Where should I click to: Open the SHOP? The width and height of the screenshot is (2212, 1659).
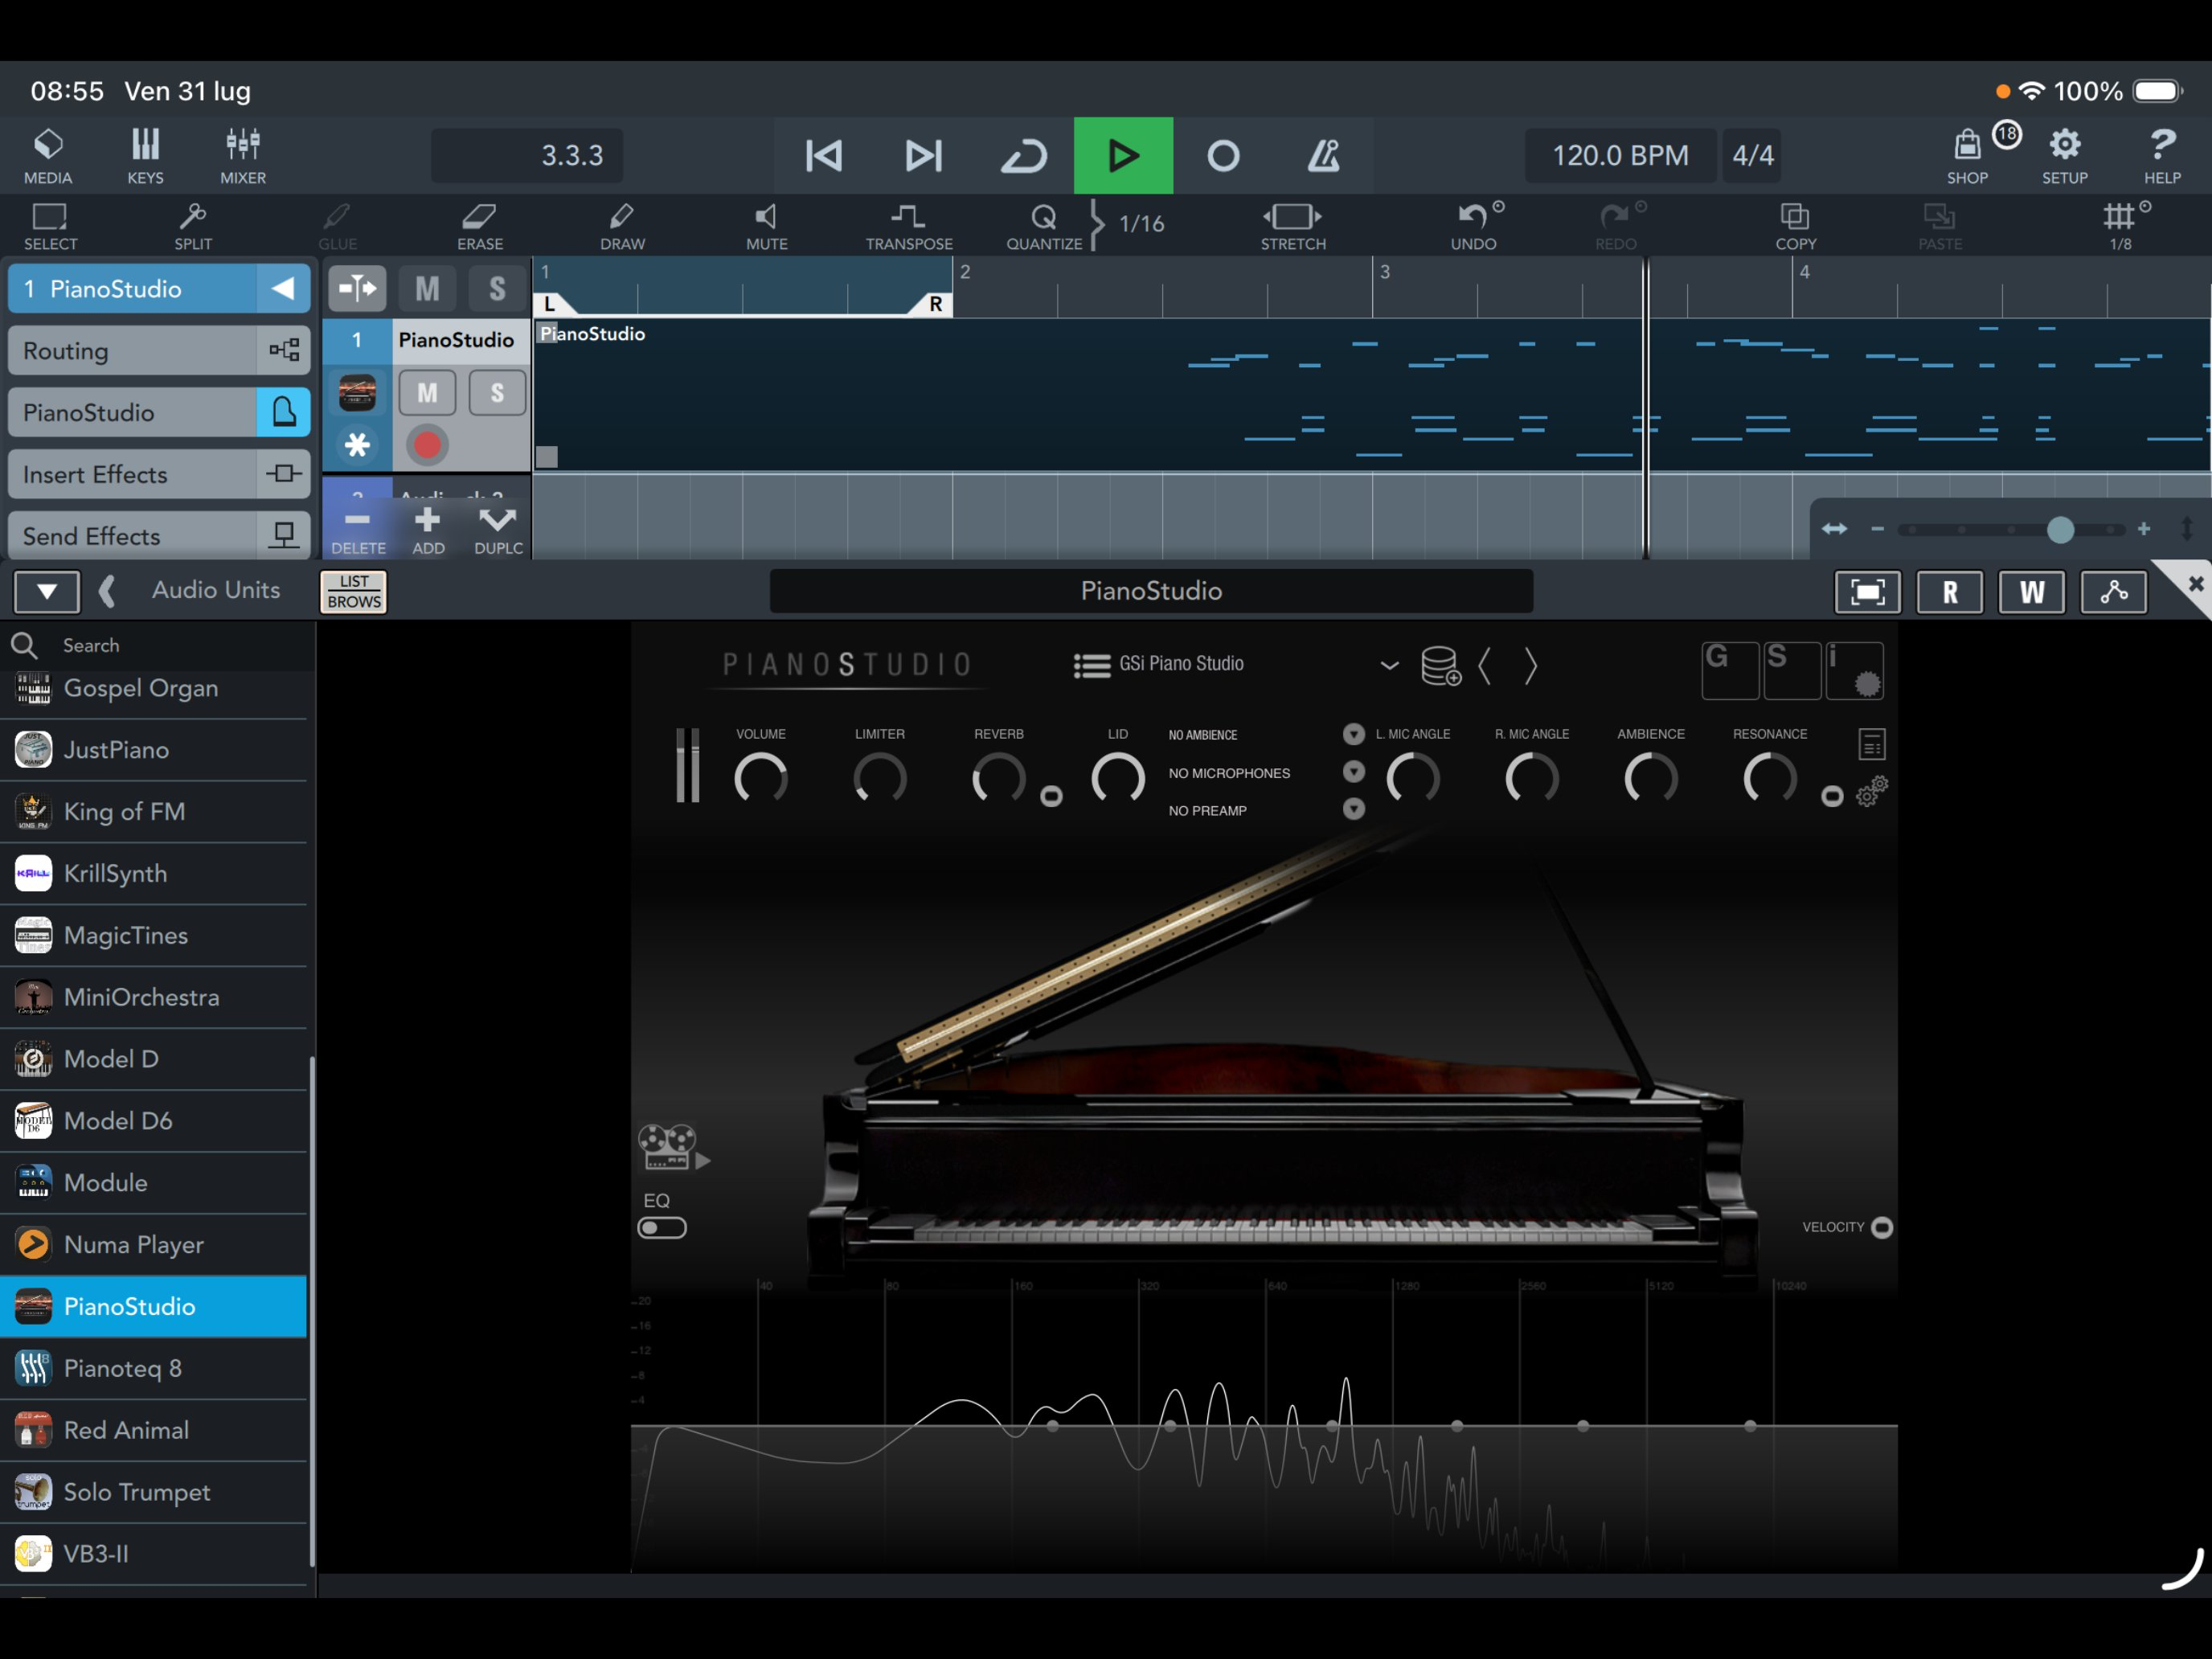coord(1967,156)
